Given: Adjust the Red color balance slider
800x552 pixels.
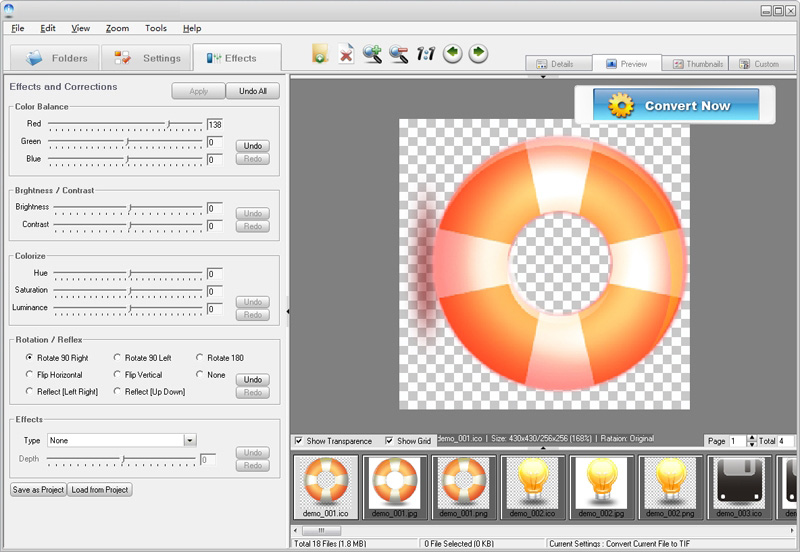Looking at the screenshot, I should 125,124.
